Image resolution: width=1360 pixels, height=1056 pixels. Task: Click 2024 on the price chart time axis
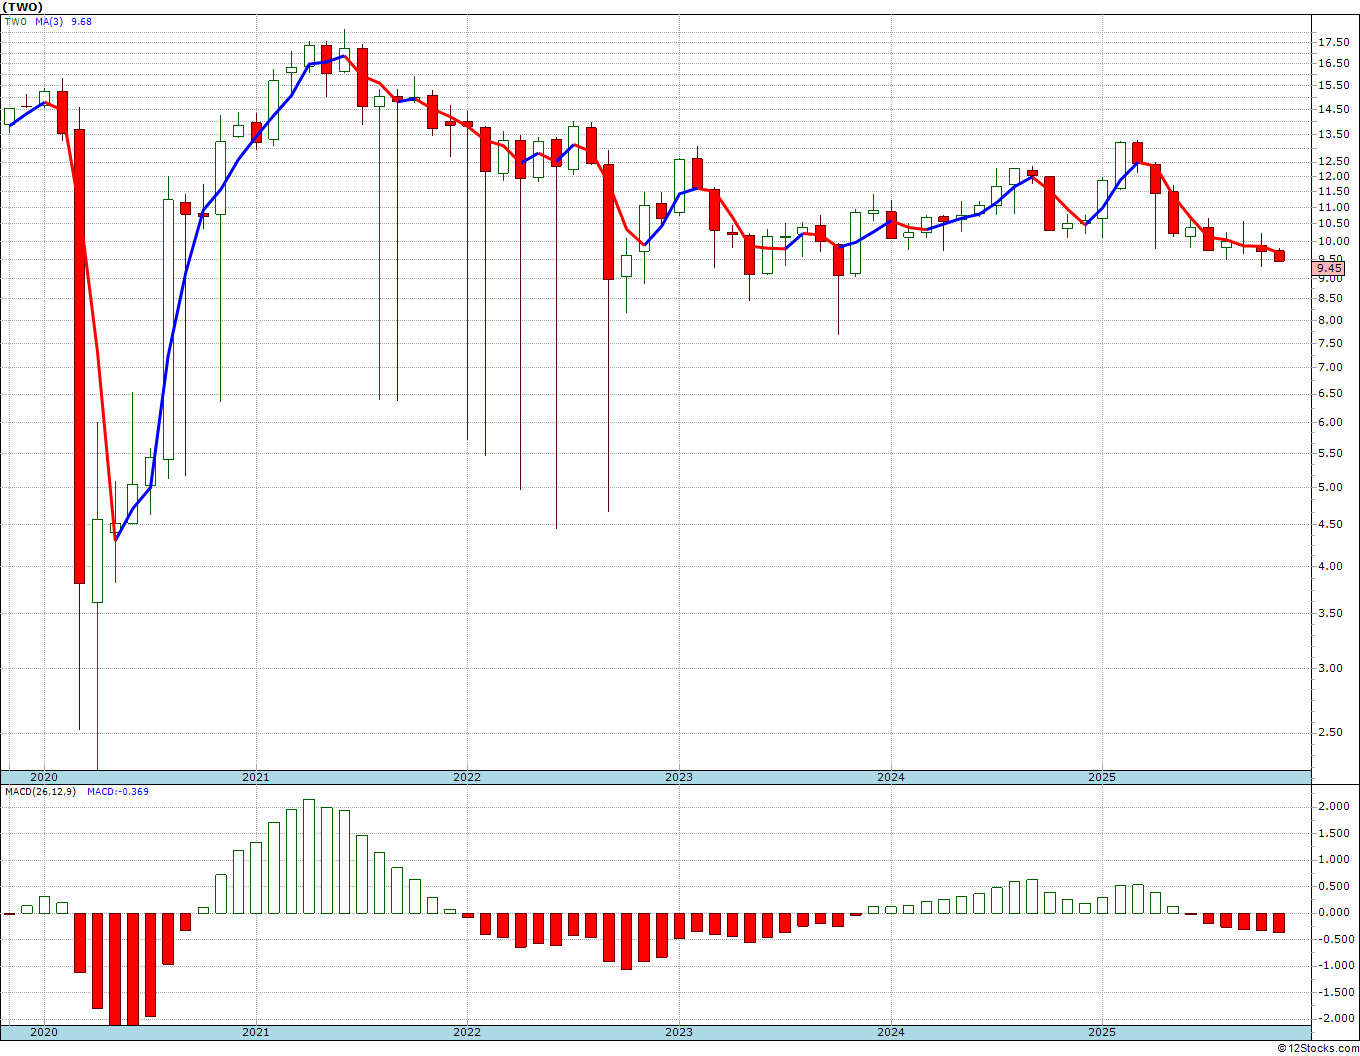pyautogui.click(x=890, y=777)
